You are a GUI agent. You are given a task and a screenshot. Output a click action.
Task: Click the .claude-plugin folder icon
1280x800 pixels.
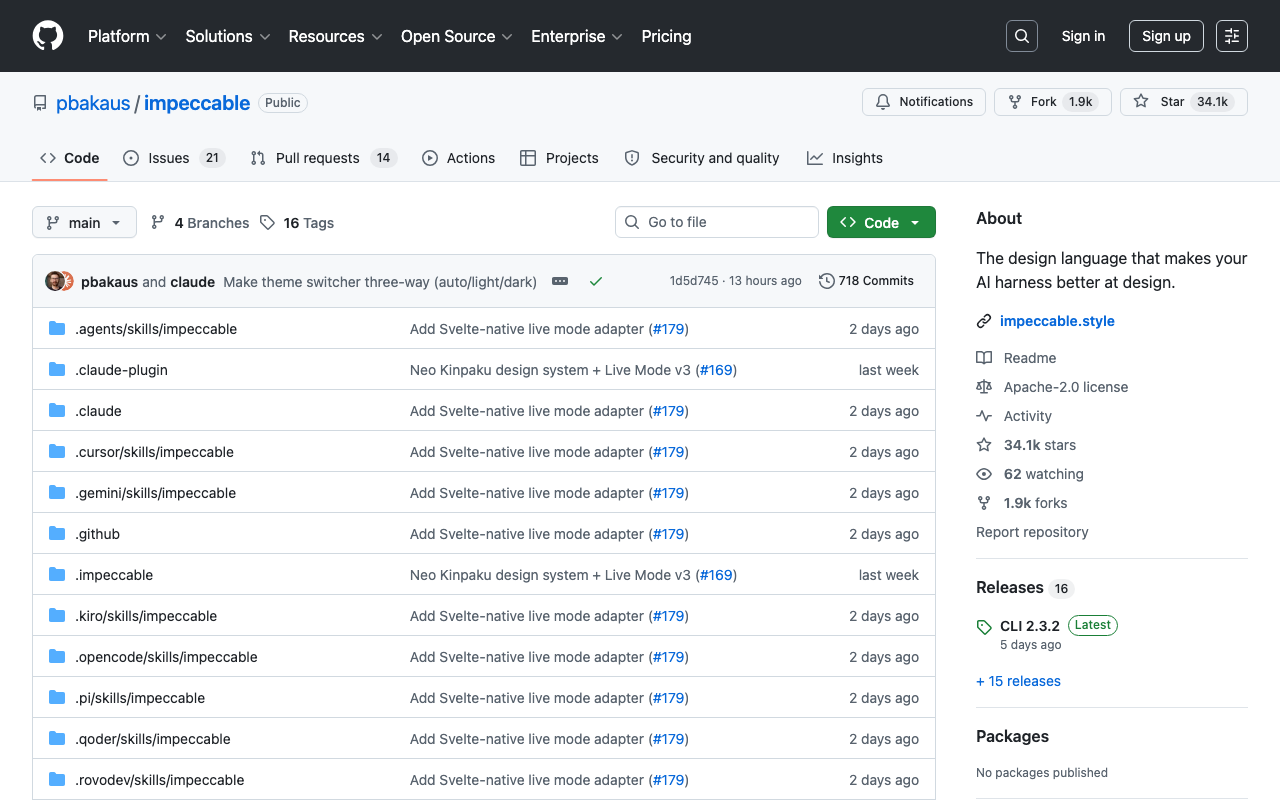[x=57, y=370]
